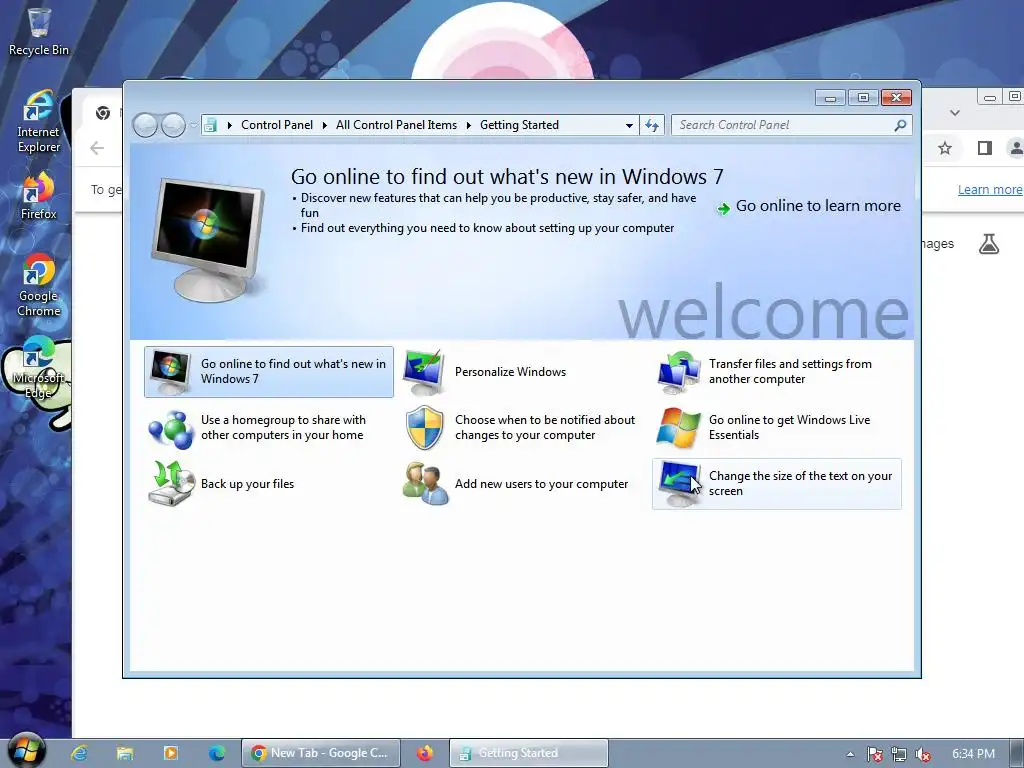Open the Firefox desktop shortcut
1024x768 pixels.
coord(39,196)
